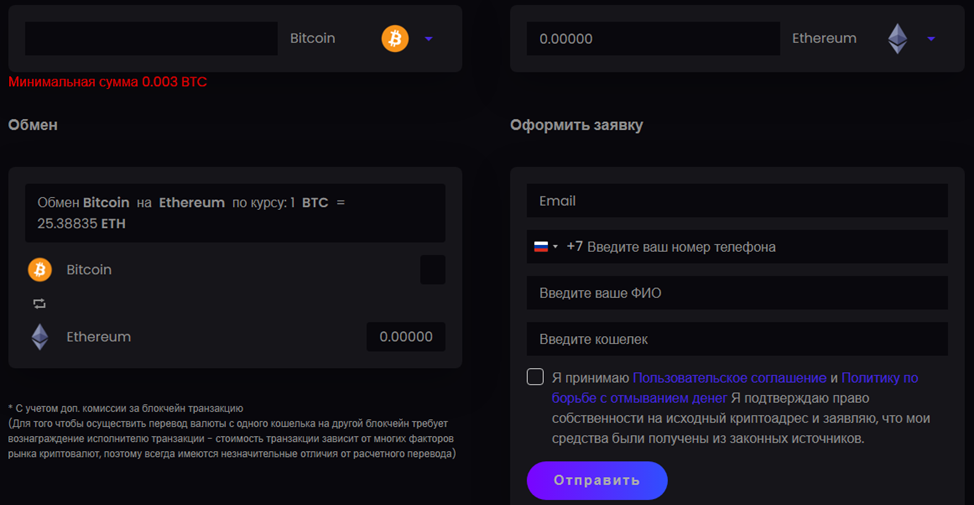Open the Пользовательское соглашение link
Viewport: 974px width, 505px height.
729,378
